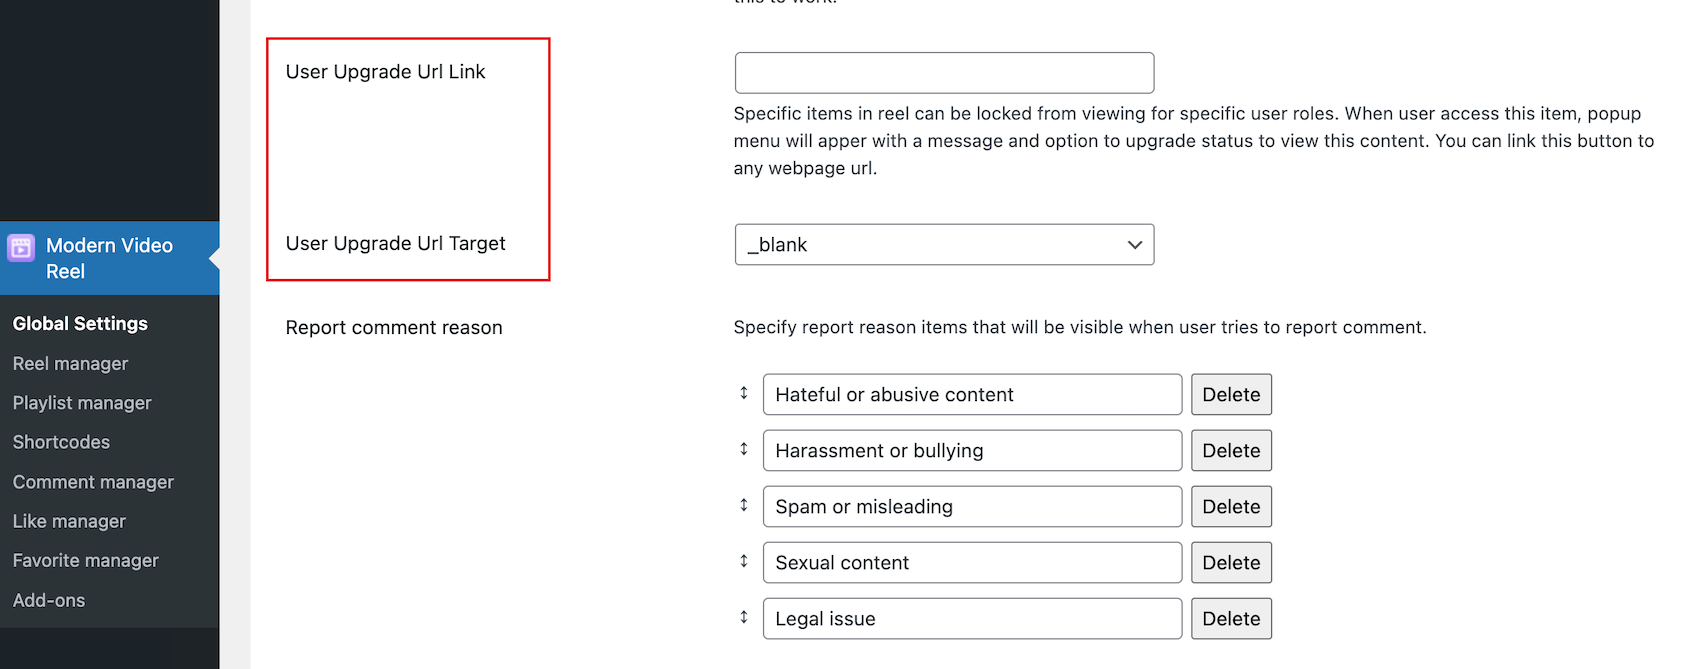Delete the Spam or misleading reason
1707x669 pixels.
click(x=1231, y=507)
